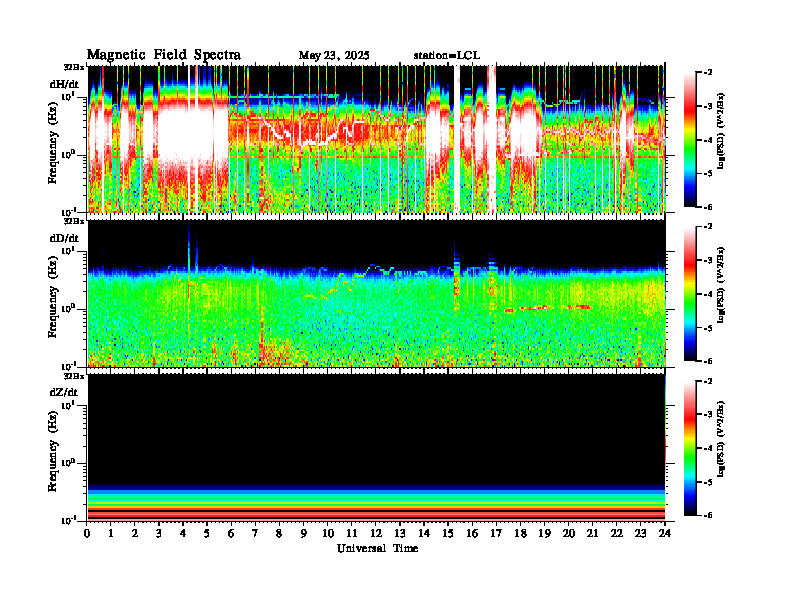Click the log(PSD) label of dH/dt color bar
The width and height of the screenshot is (792, 612).
(721, 131)
